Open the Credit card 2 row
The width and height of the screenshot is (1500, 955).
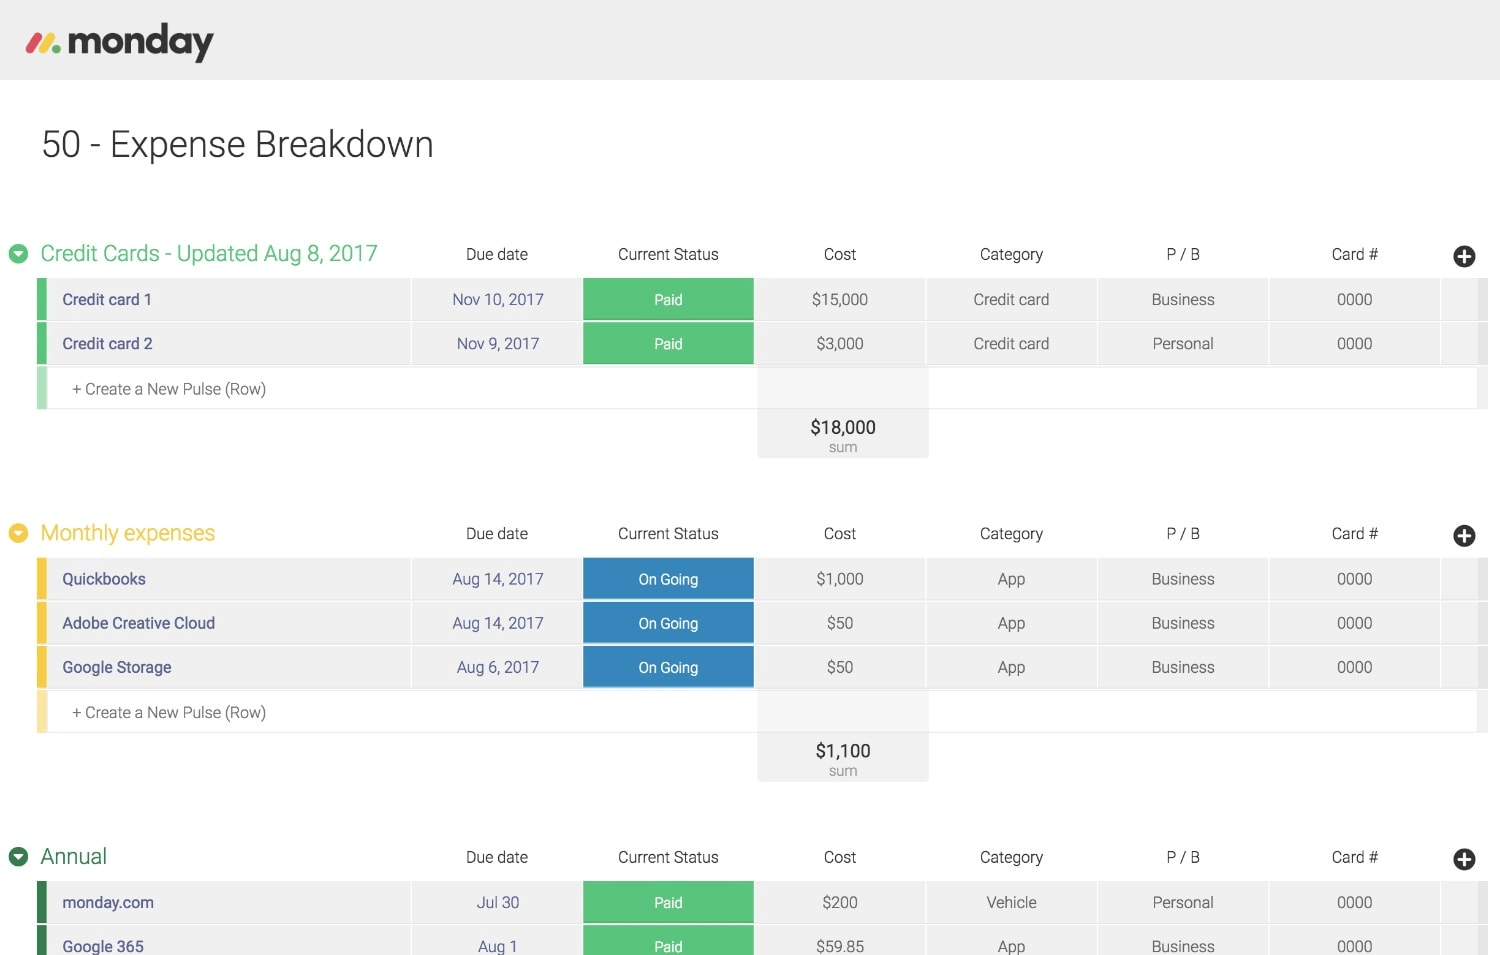pos(107,344)
